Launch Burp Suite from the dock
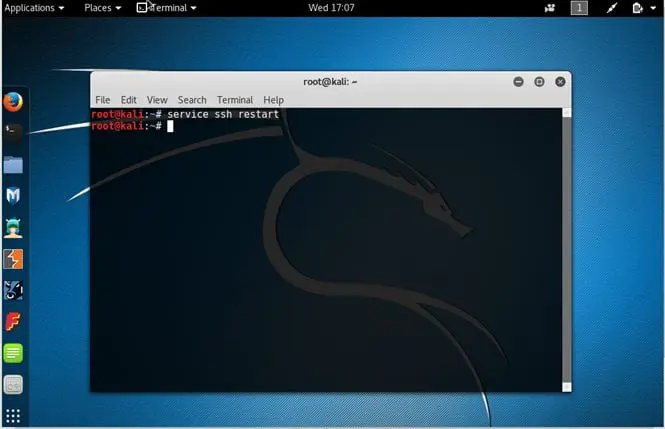 point(13,259)
